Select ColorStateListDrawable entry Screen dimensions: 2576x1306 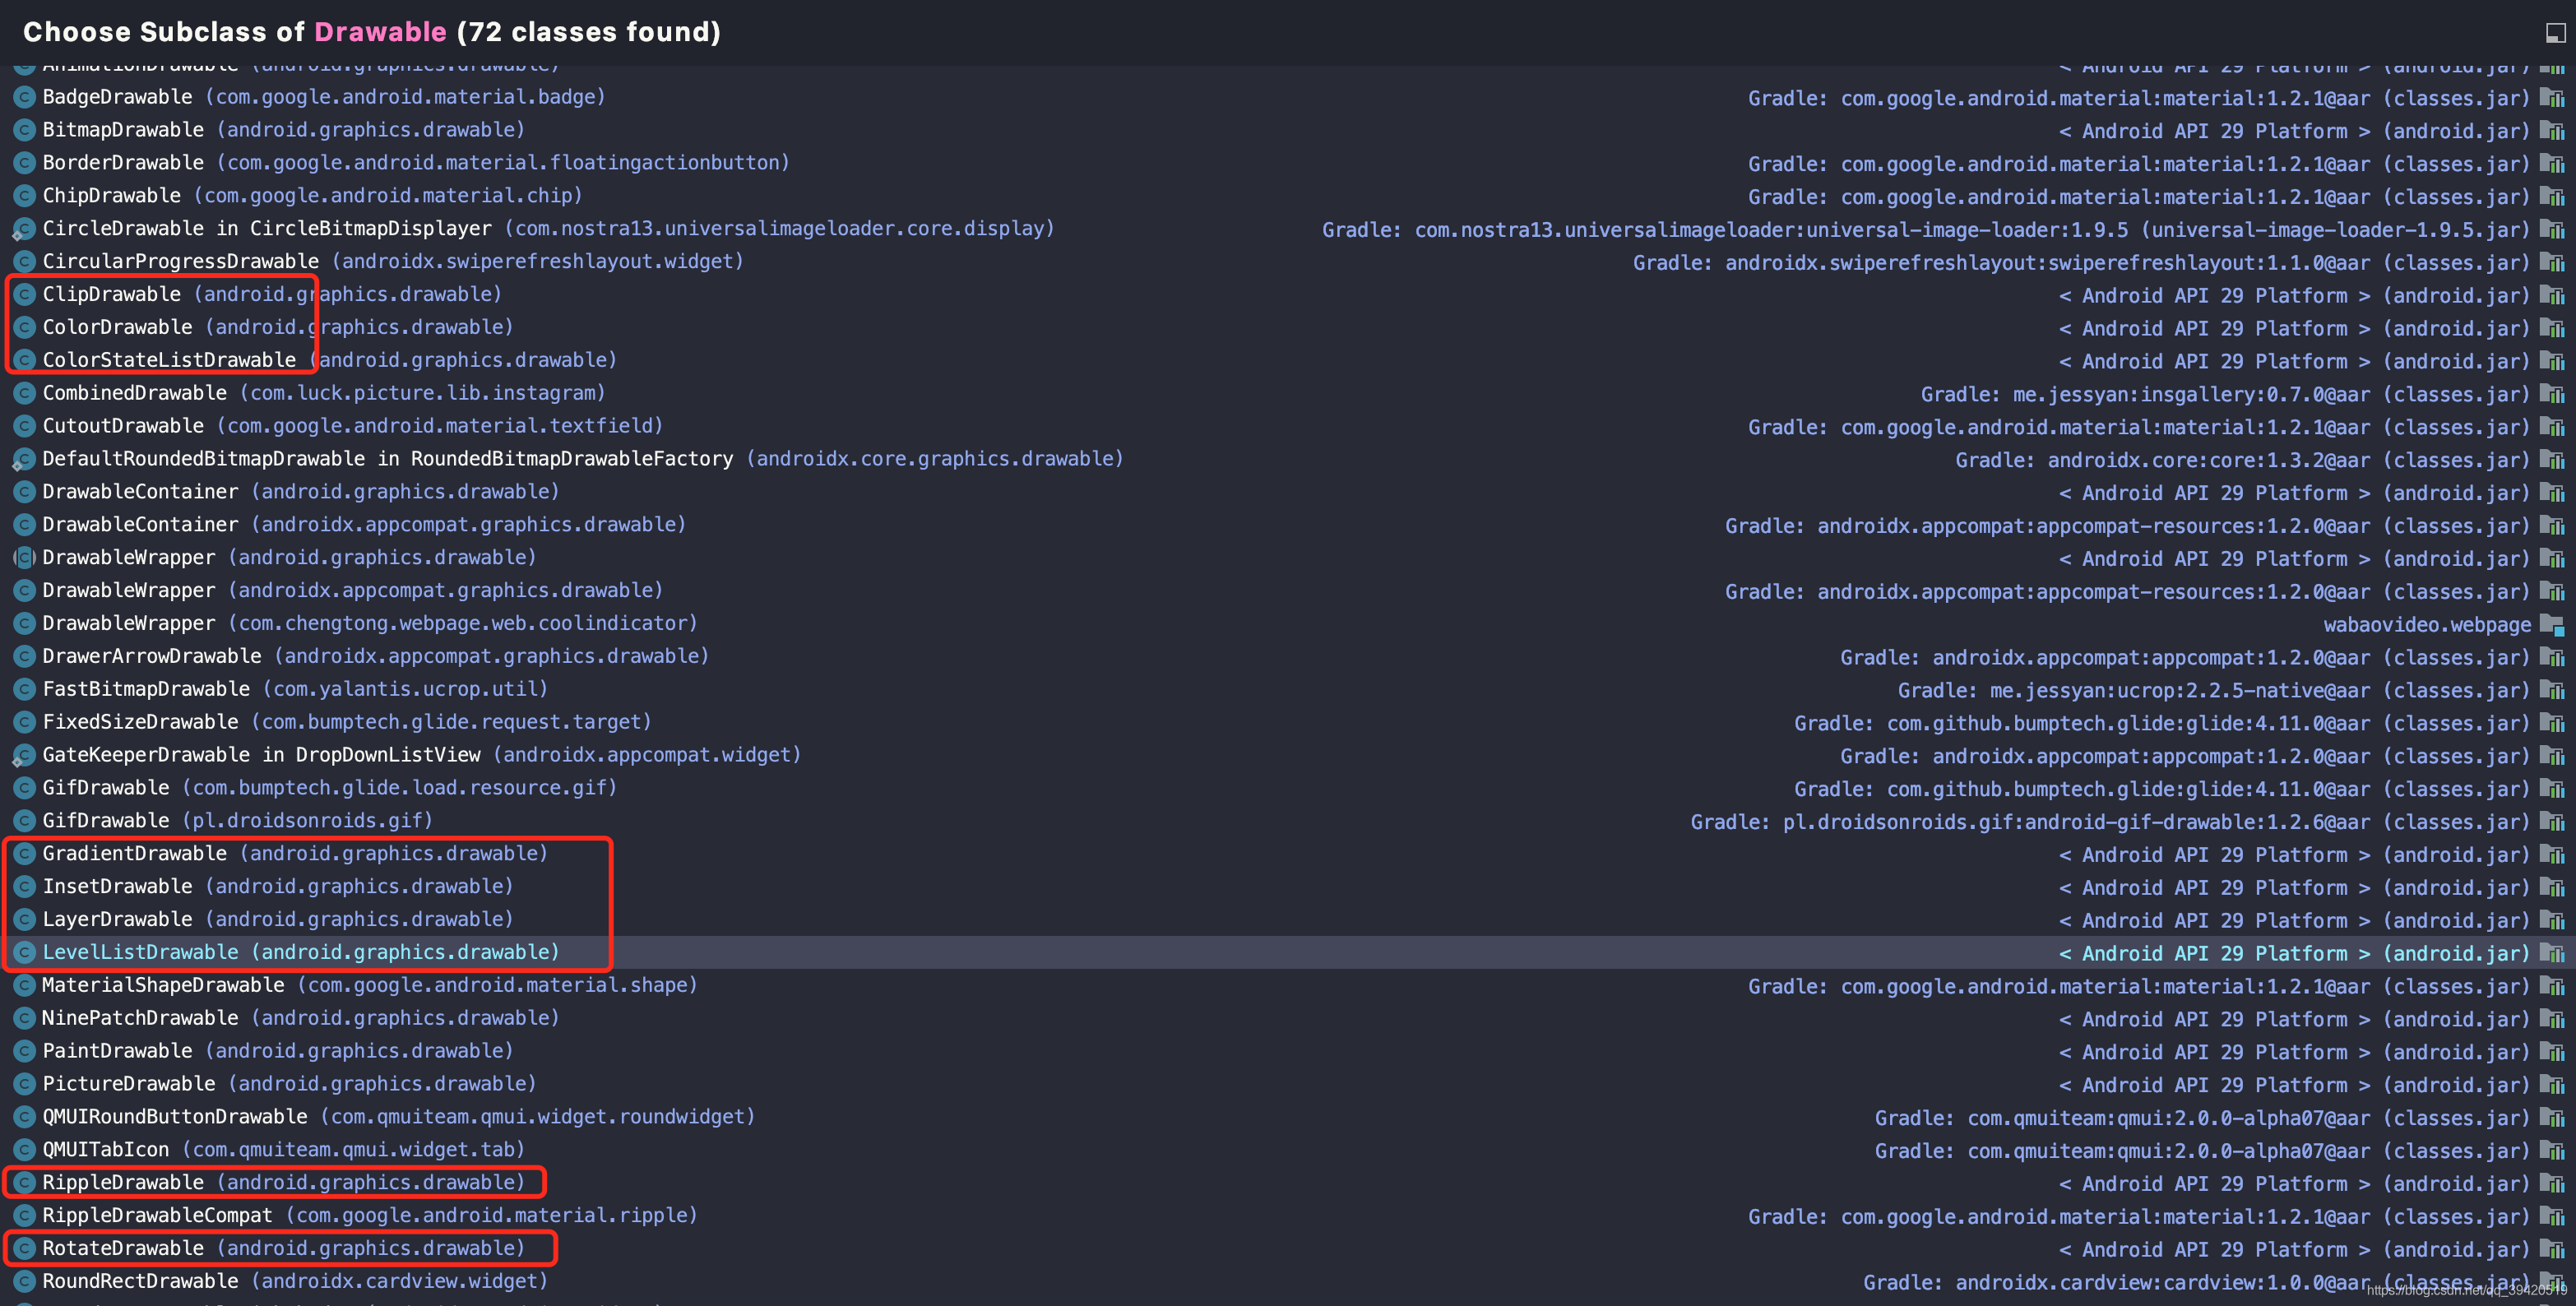1288,361
